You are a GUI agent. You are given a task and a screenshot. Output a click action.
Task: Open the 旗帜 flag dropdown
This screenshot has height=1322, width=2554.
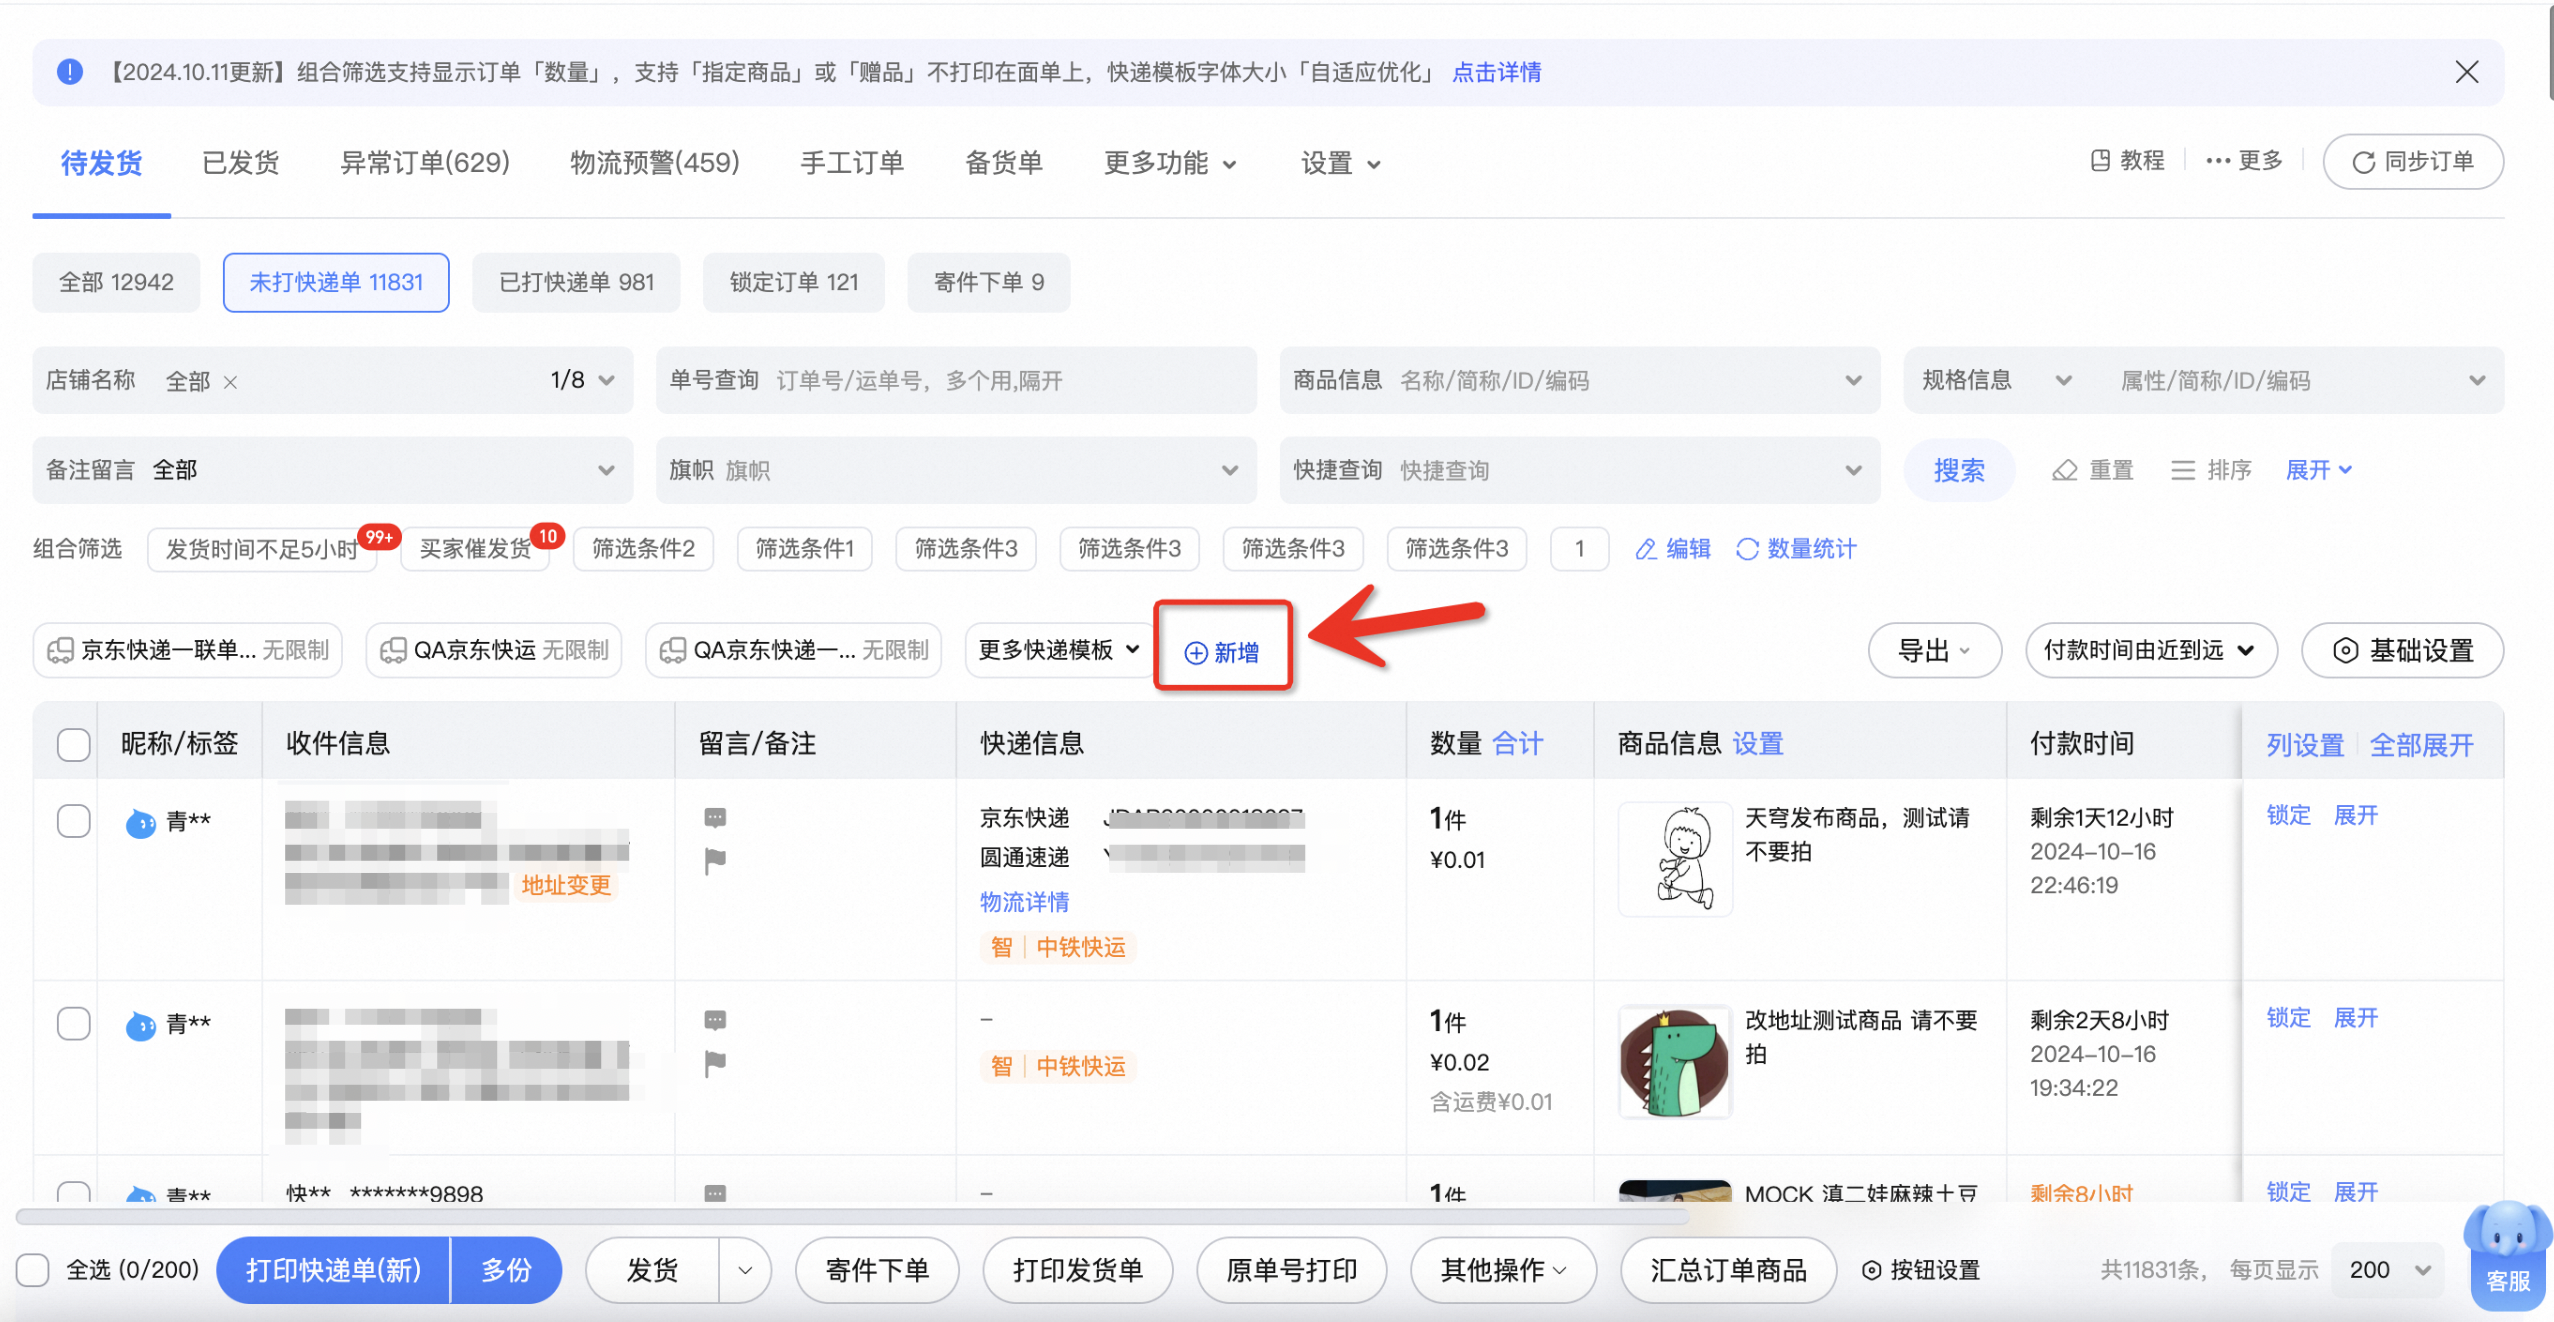coord(955,470)
